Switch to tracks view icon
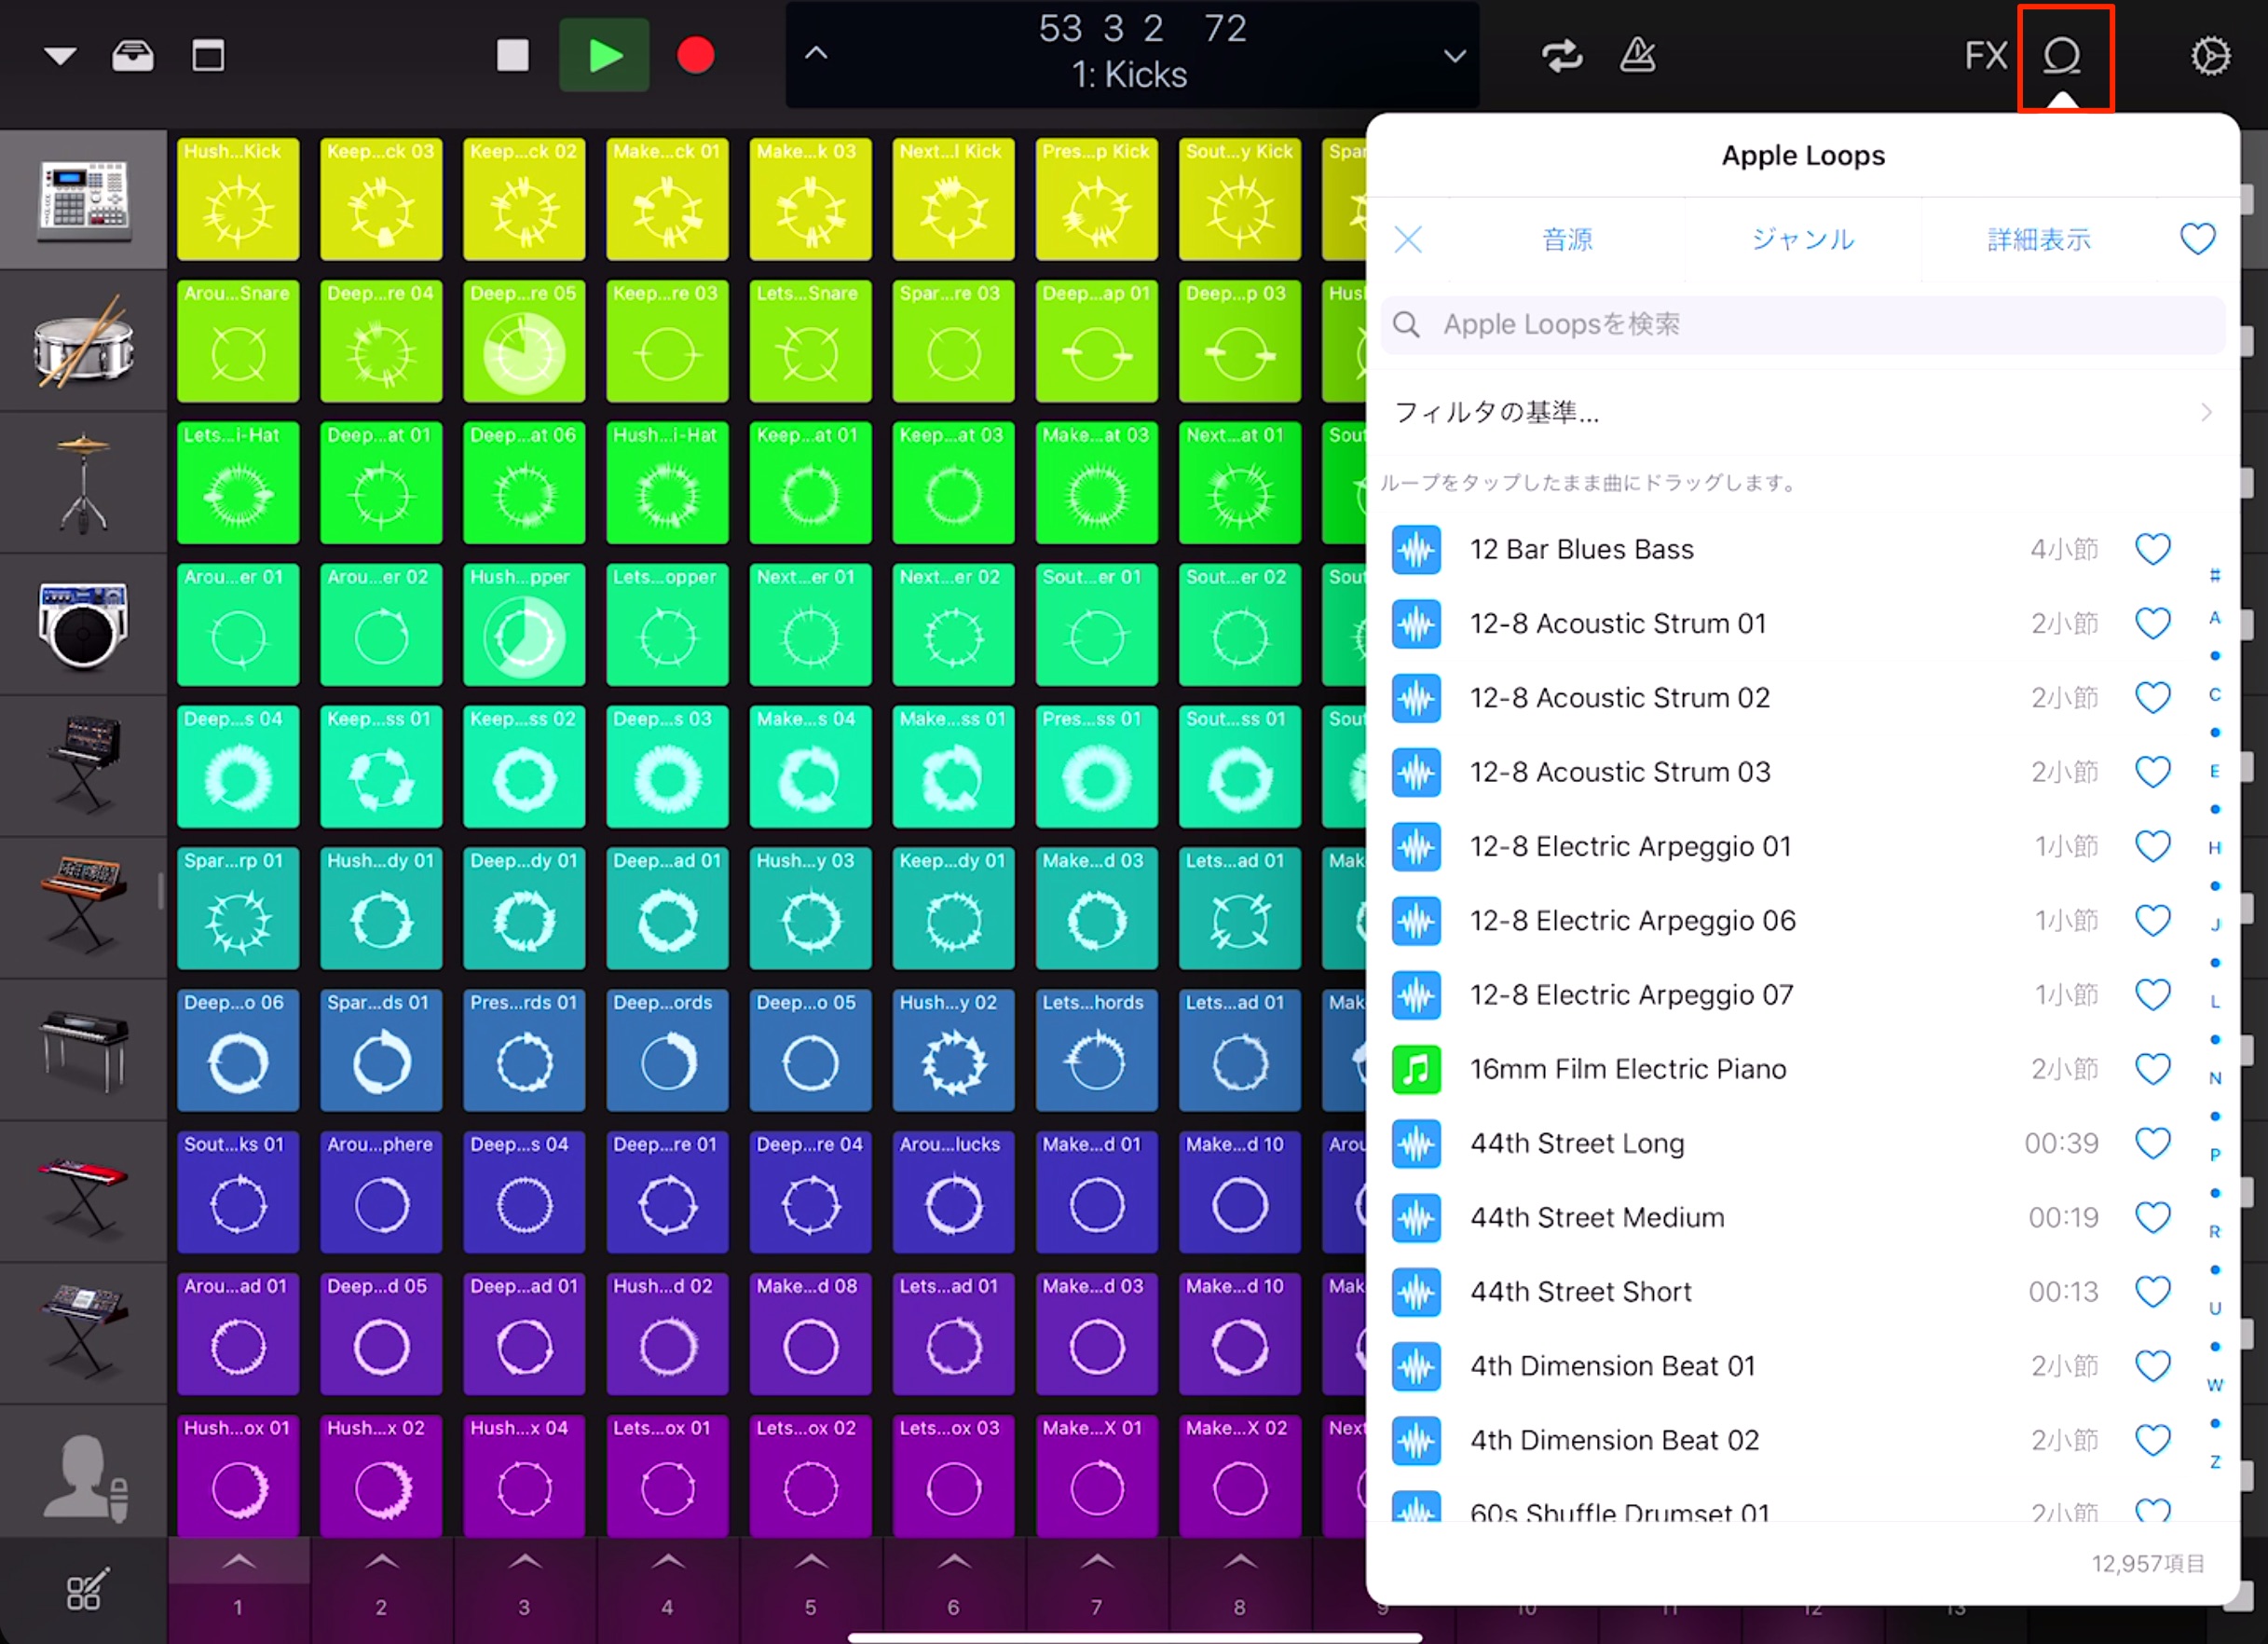This screenshot has width=2268, height=1644. click(208, 56)
